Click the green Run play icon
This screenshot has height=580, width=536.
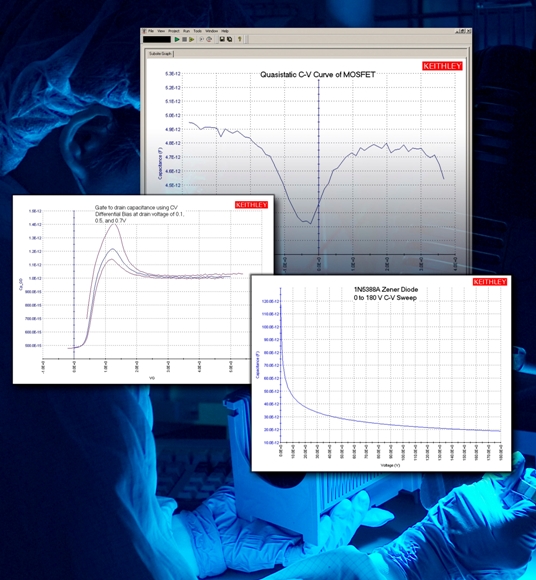point(177,39)
